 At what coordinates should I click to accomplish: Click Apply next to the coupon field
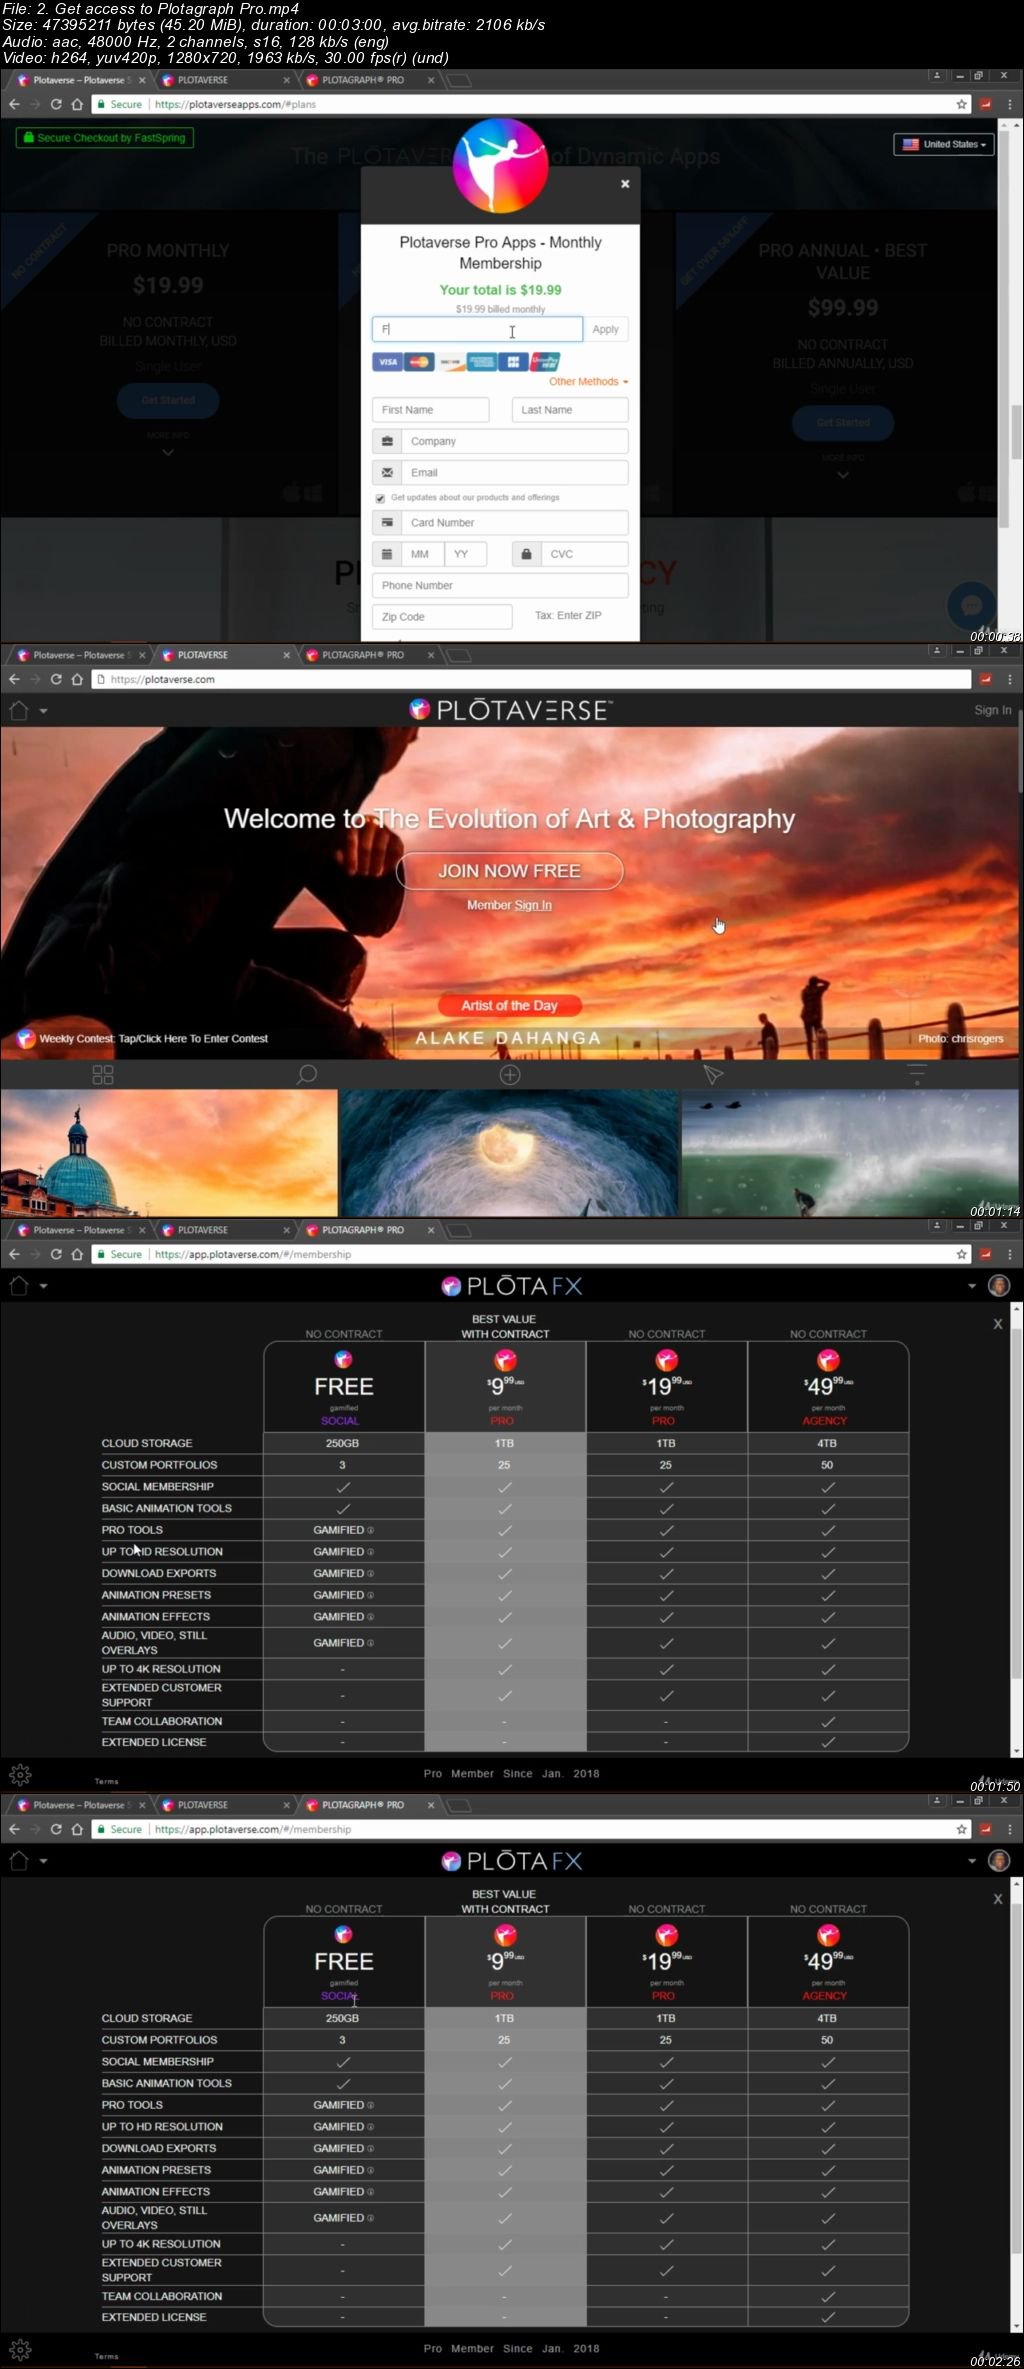pos(605,329)
